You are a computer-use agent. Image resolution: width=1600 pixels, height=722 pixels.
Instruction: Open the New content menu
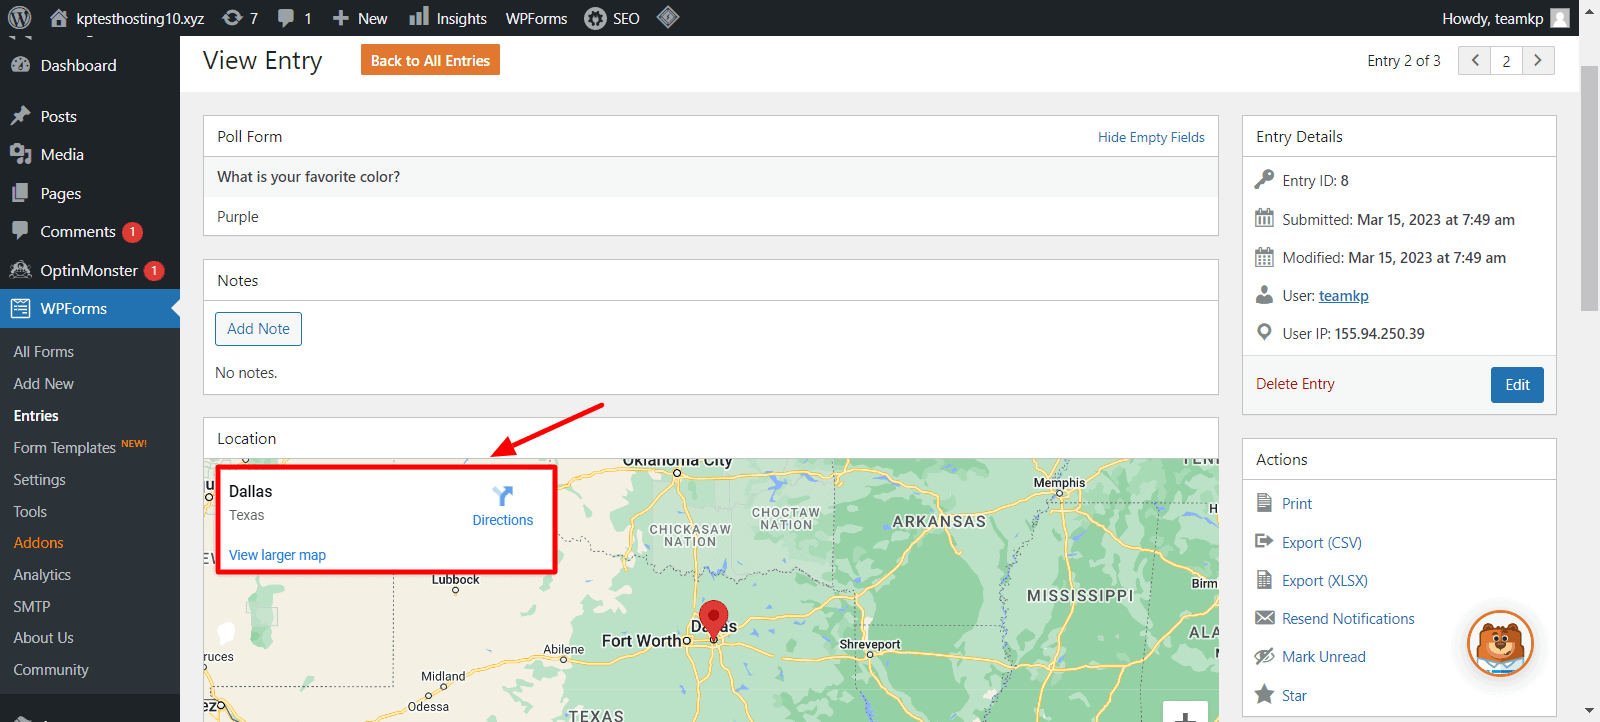click(360, 18)
